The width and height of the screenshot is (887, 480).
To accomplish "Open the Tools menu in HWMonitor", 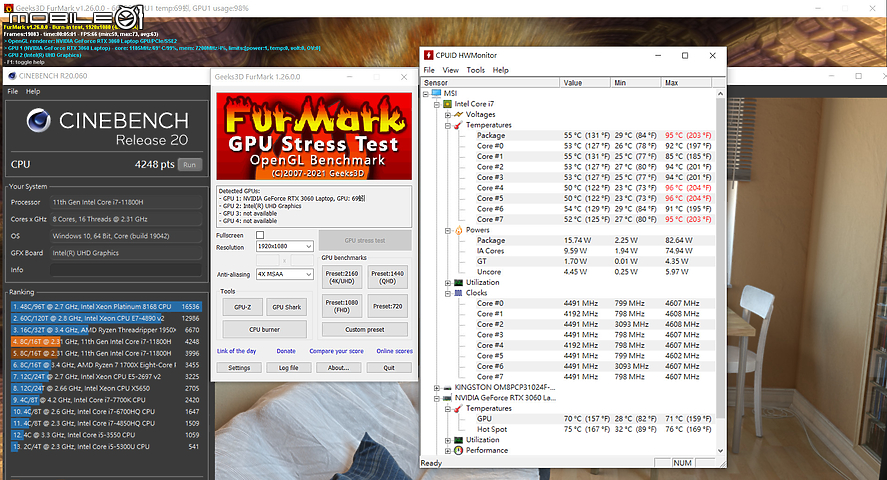I will click(476, 70).
